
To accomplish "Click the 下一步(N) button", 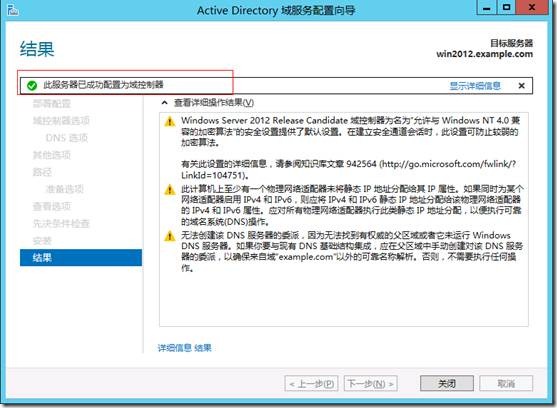I will click(371, 383).
